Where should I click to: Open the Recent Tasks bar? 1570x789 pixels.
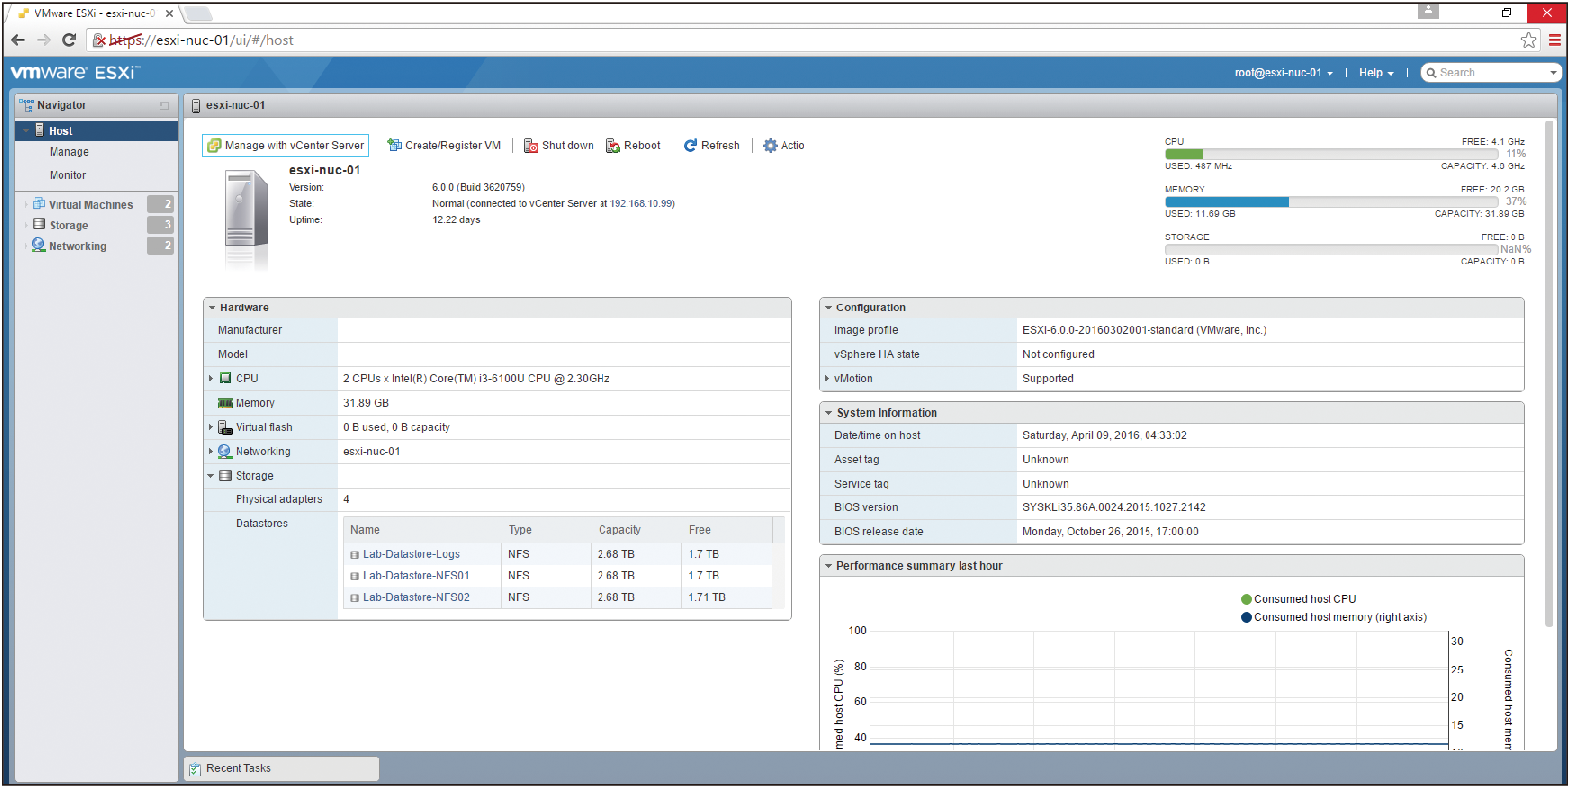[x=282, y=768]
